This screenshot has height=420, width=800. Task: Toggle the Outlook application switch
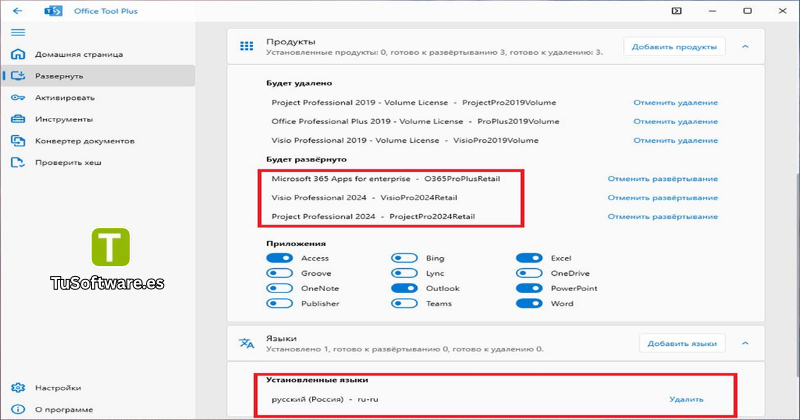pyautogui.click(x=405, y=288)
